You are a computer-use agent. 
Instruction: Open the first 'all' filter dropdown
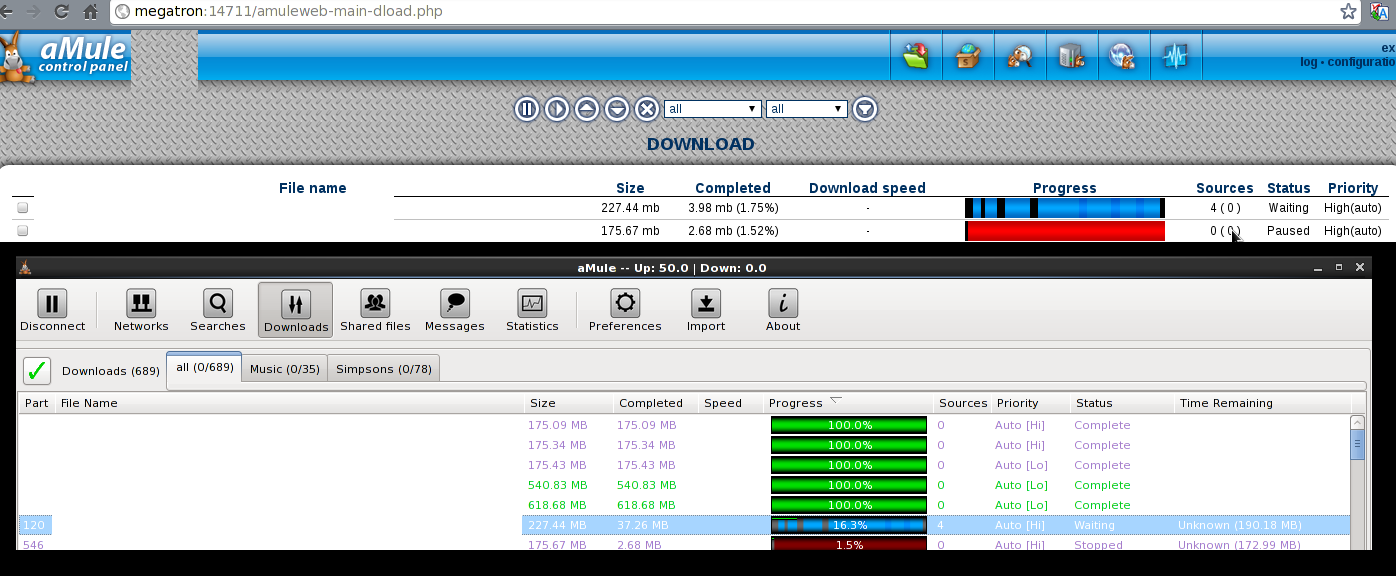(x=713, y=109)
